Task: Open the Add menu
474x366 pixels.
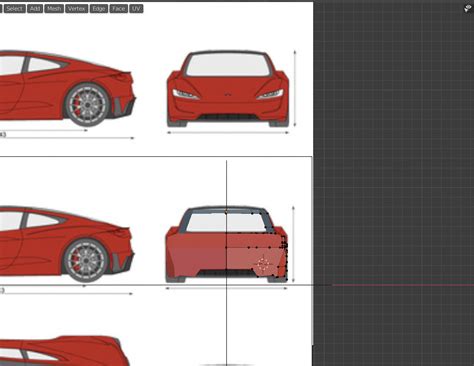Action: coord(35,8)
